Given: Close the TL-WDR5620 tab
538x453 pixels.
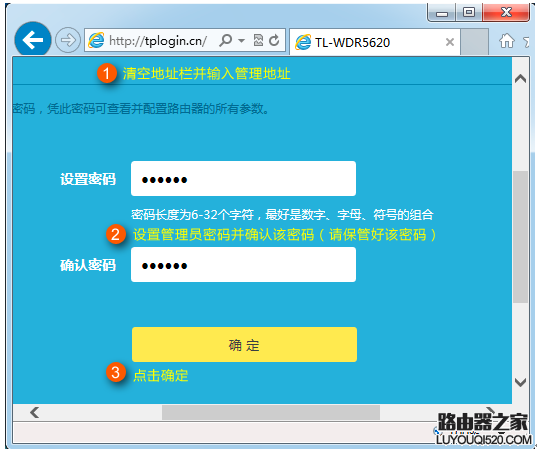Looking at the screenshot, I should tap(449, 42).
